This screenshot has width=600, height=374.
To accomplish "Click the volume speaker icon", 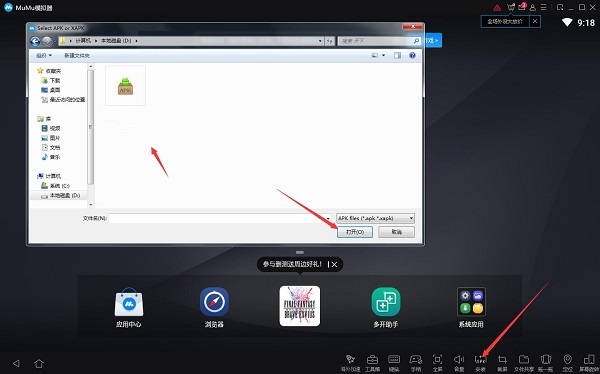I will click(x=459, y=359).
